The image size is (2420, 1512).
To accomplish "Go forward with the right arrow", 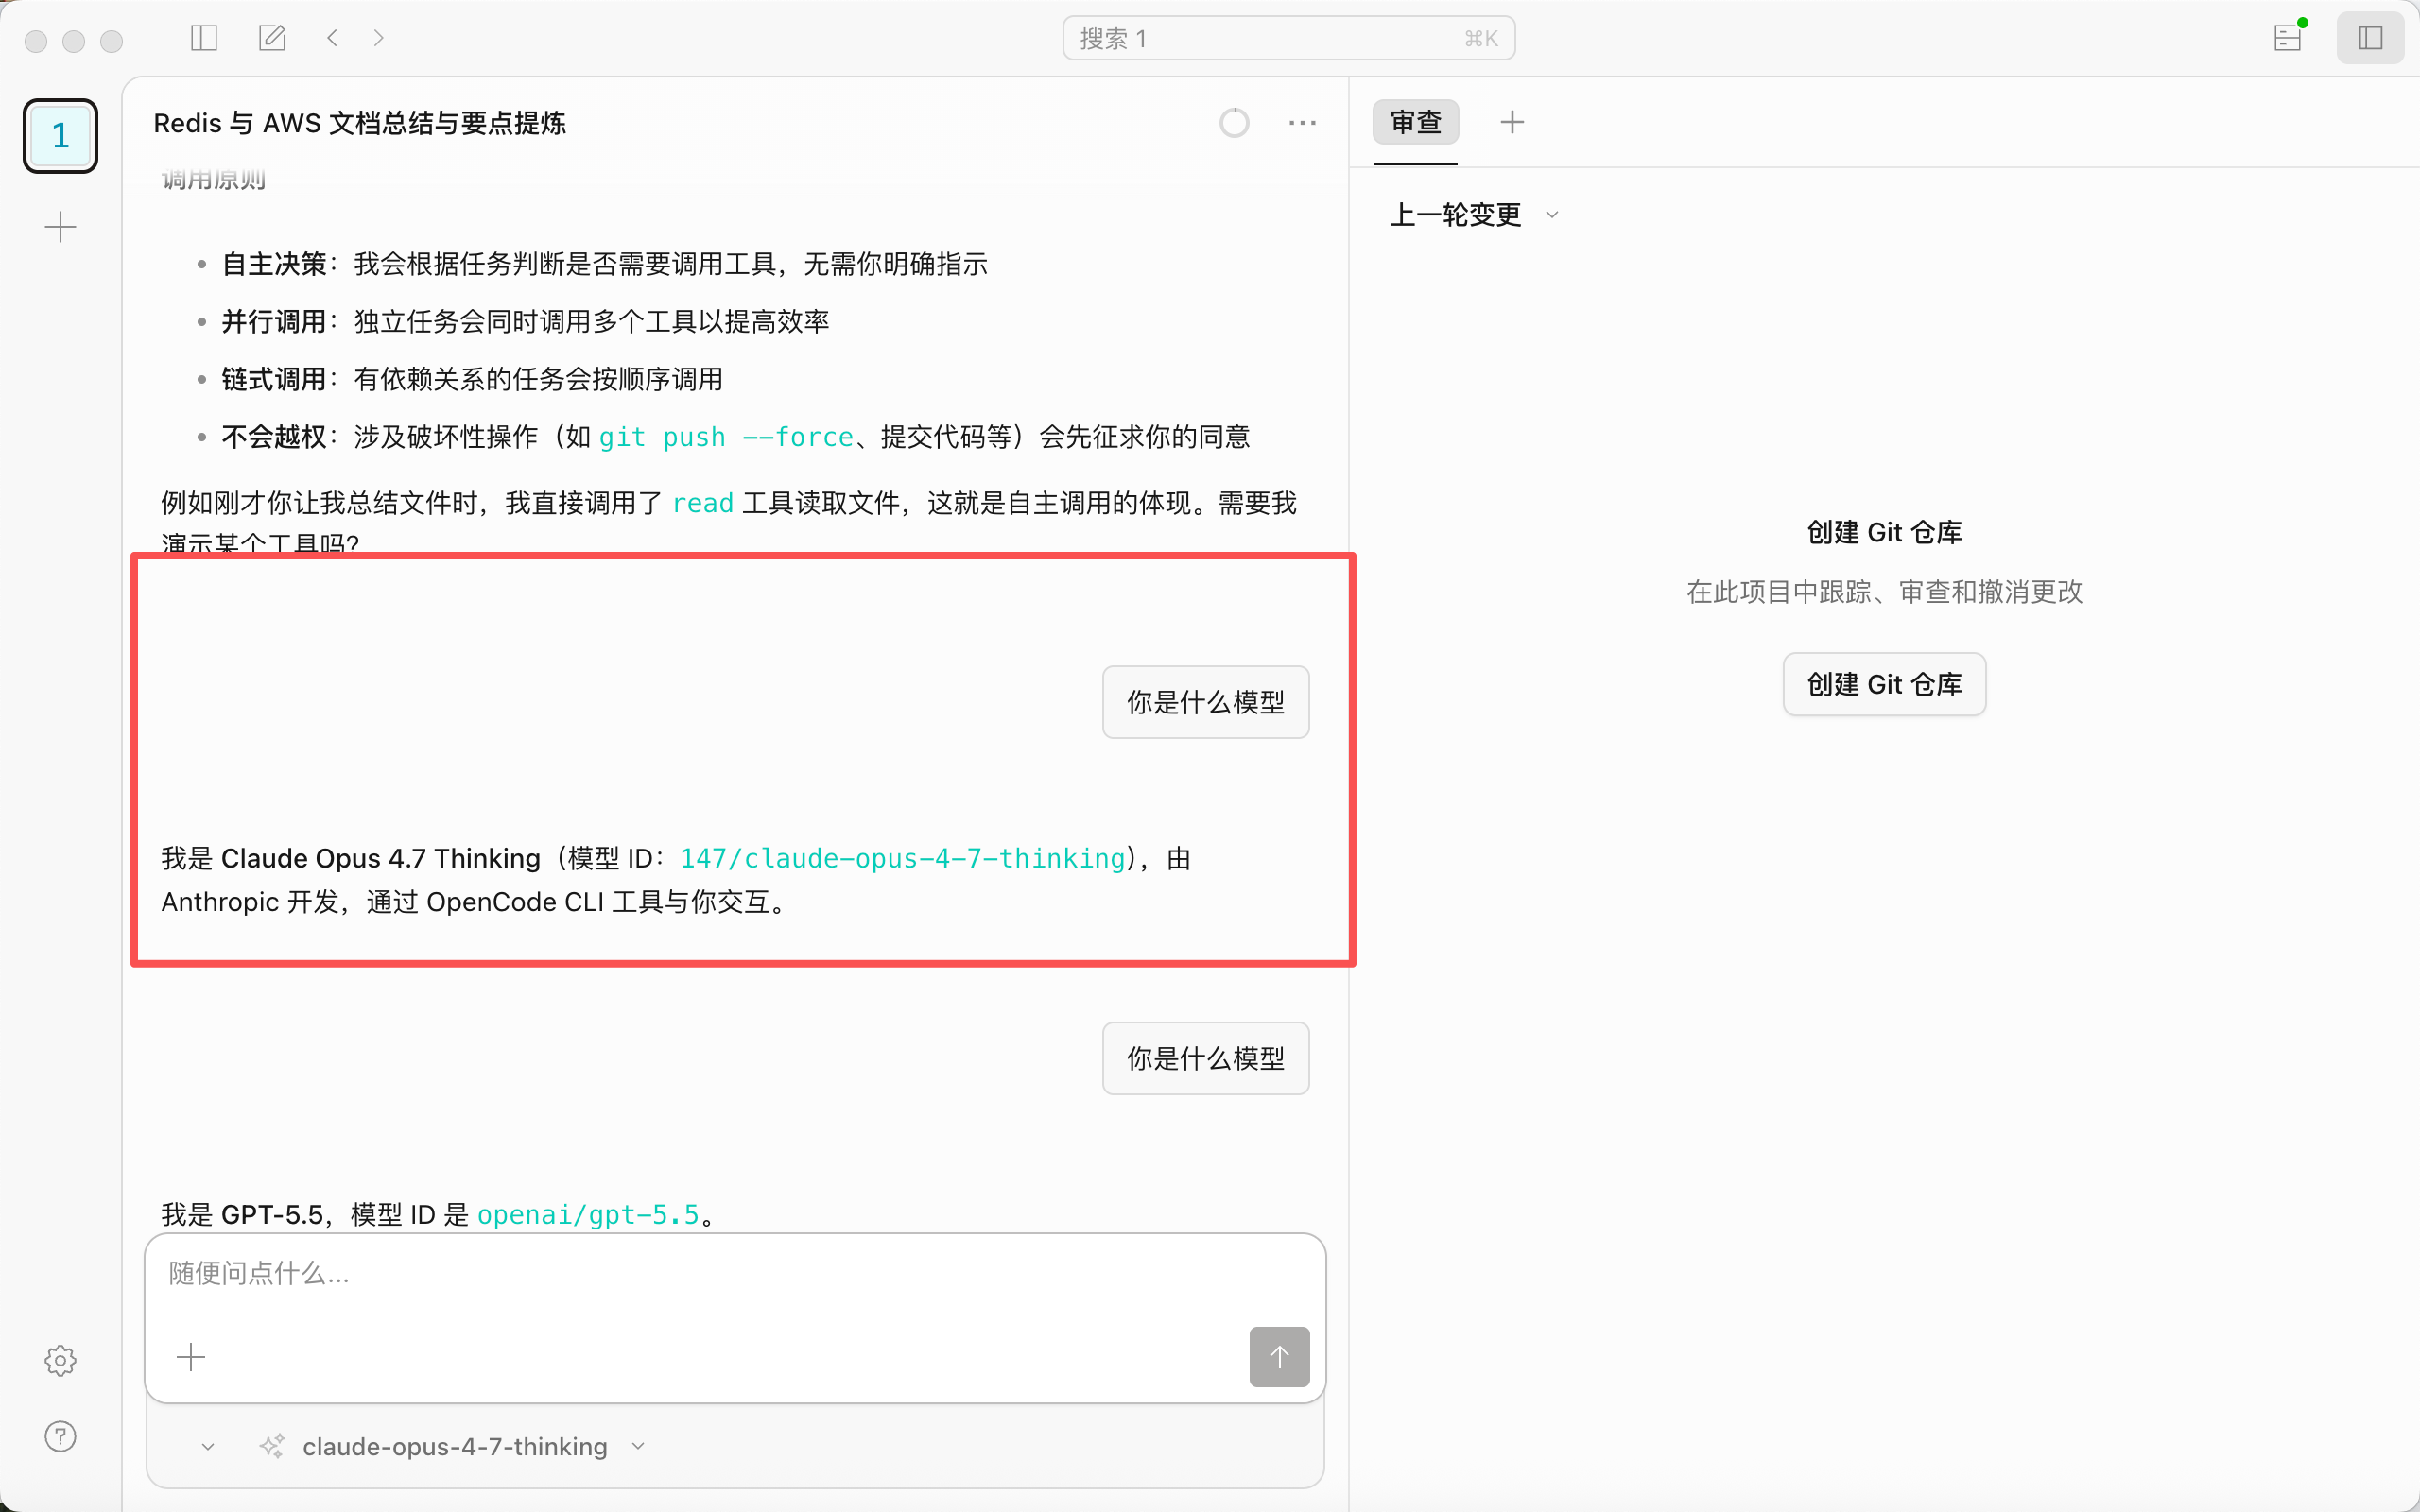I will [378, 38].
